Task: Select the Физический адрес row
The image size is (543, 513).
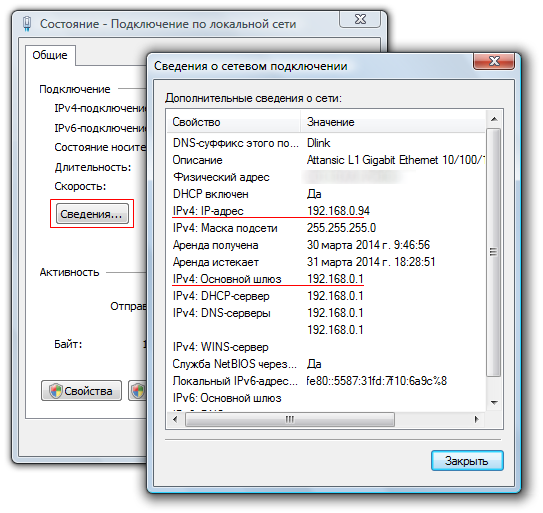Action: click(x=326, y=177)
